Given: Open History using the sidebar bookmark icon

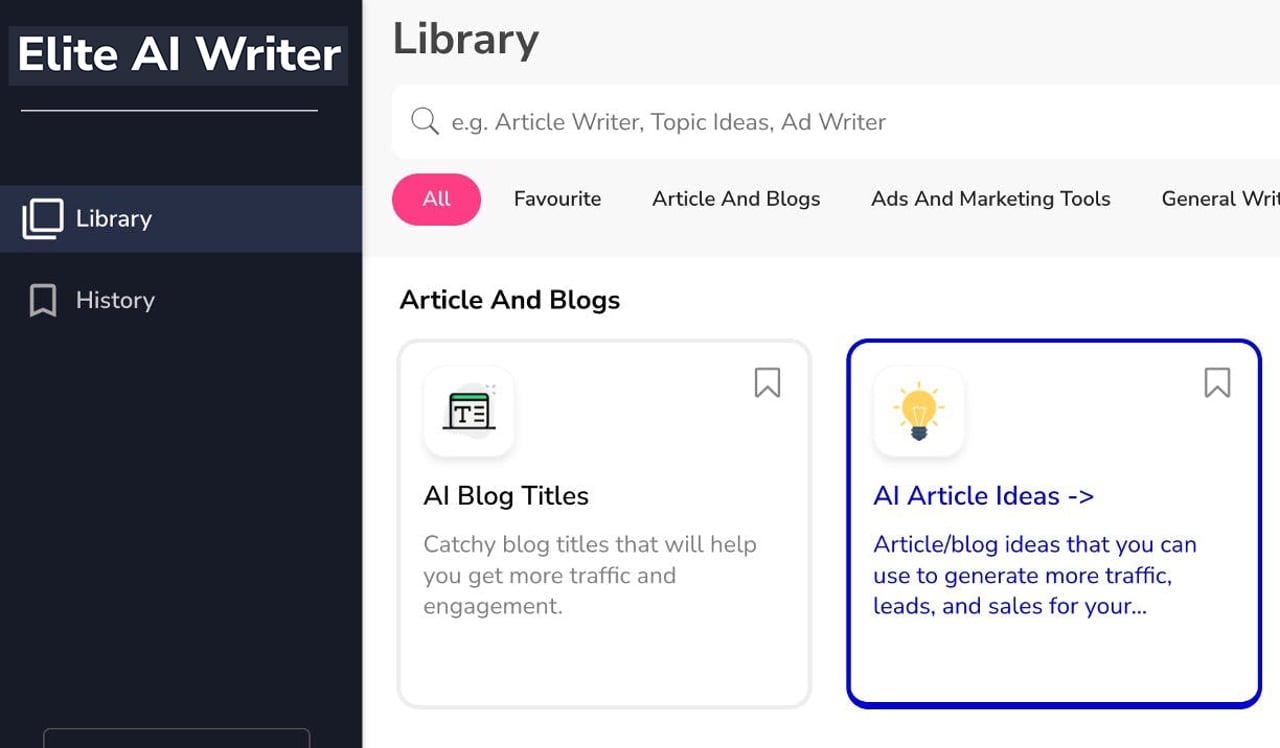Looking at the screenshot, I should (x=42, y=300).
